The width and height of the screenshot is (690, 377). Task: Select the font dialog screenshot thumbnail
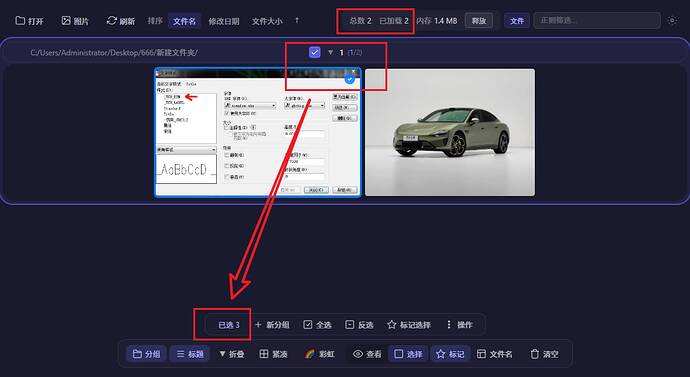coord(258,132)
